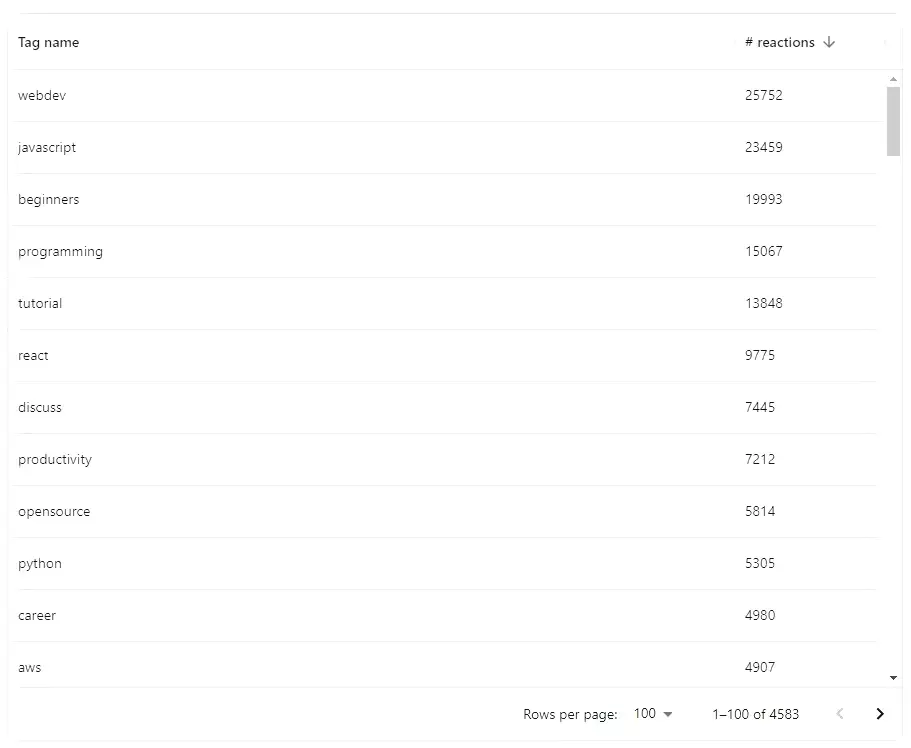Select the aws tag at the bottom
This screenshot has height=748, width=911.
tap(29, 667)
